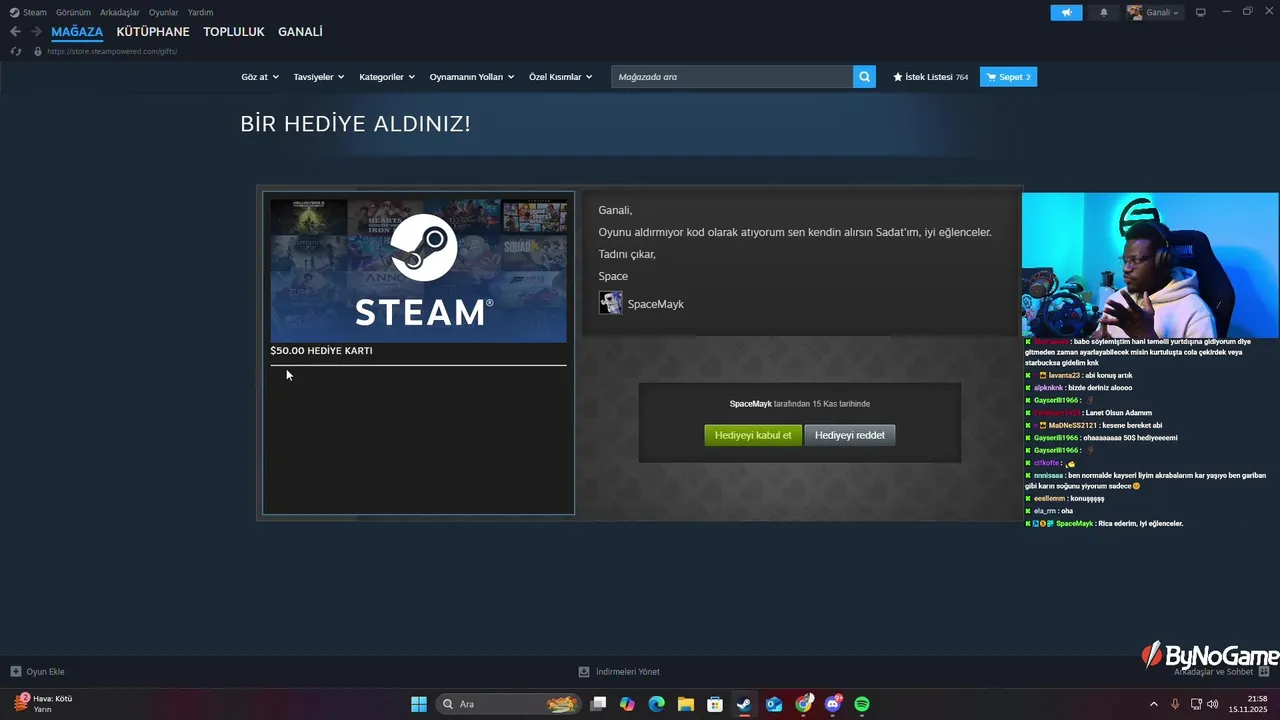Open the clock showing 21:58

click(x=1249, y=704)
